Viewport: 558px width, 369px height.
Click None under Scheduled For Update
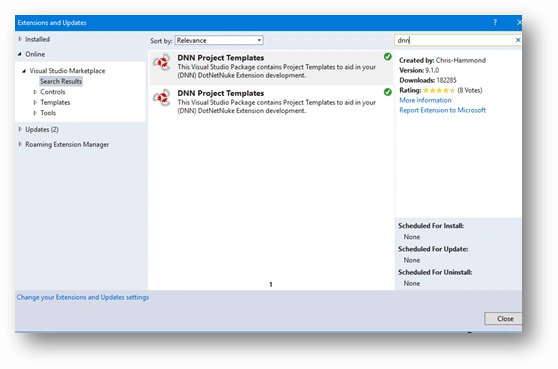click(412, 260)
